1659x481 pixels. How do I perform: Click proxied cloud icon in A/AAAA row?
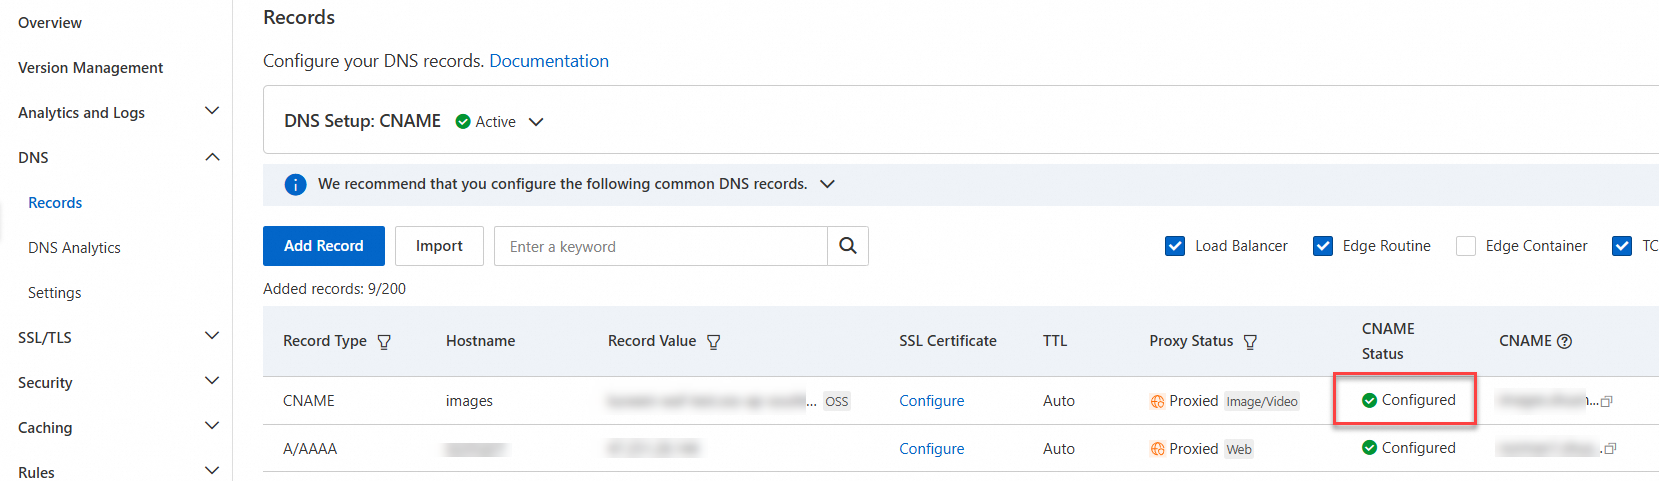tap(1157, 449)
